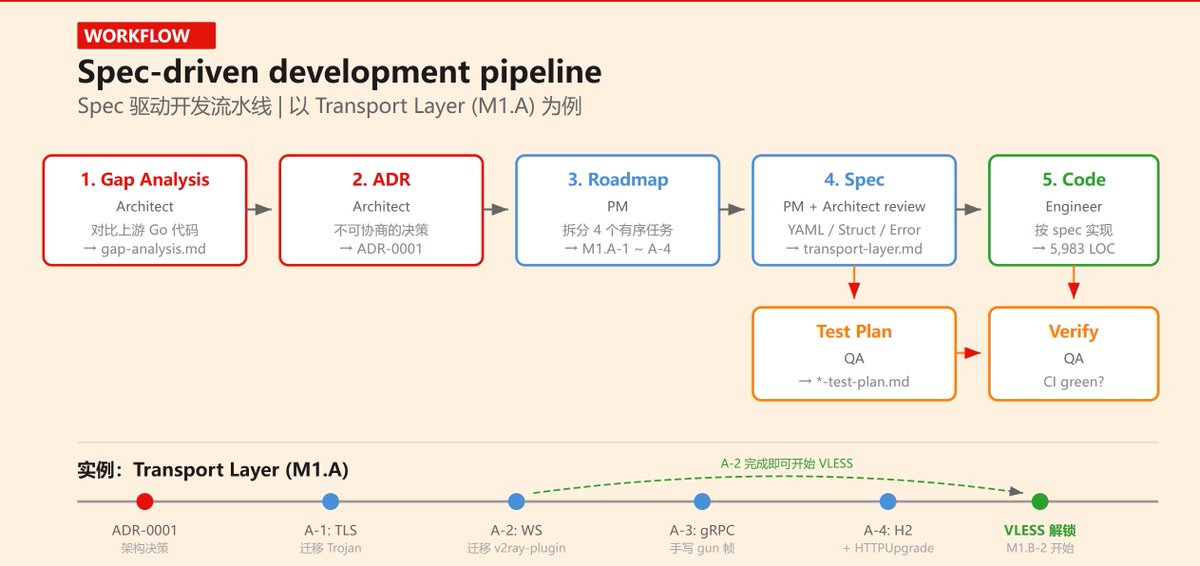Click 'A-2 完成即可开始 VLESS' annotation

pyautogui.click(x=787, y=463)
